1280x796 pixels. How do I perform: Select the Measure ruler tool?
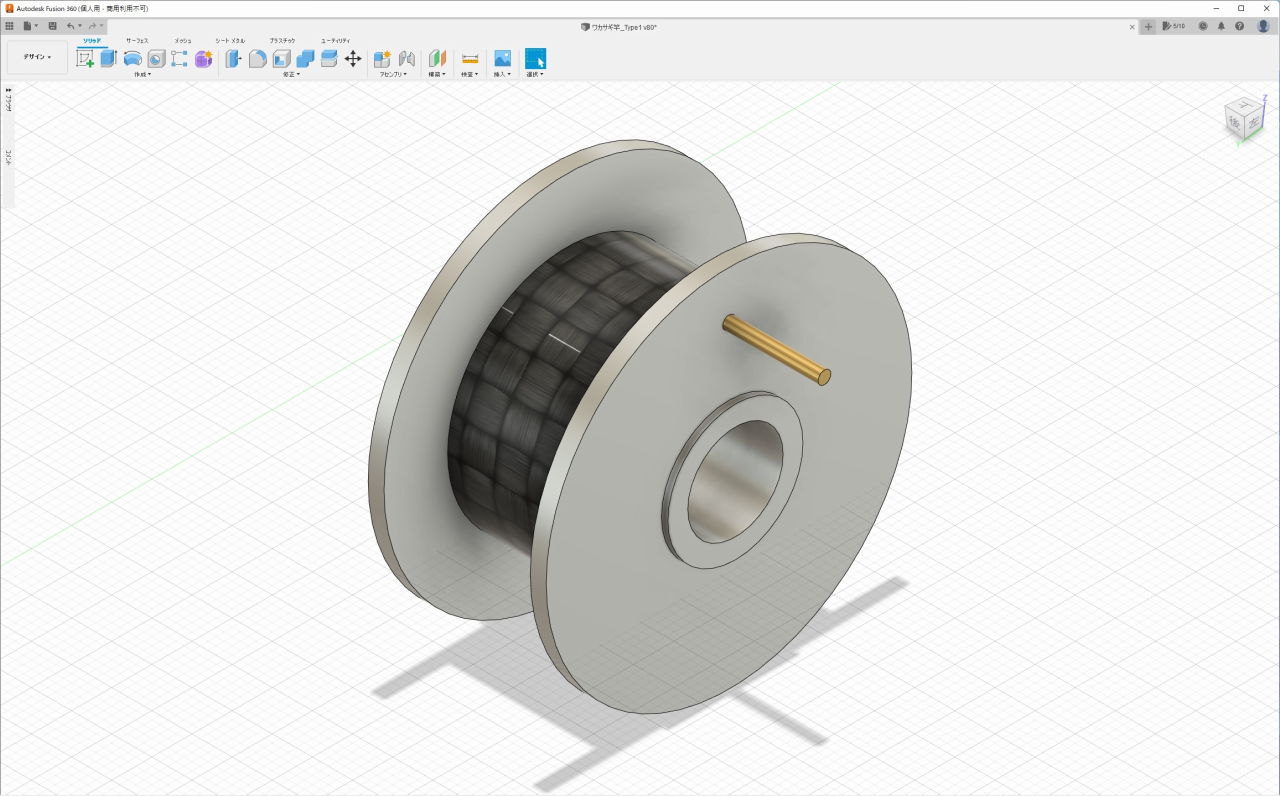[470, 59]
